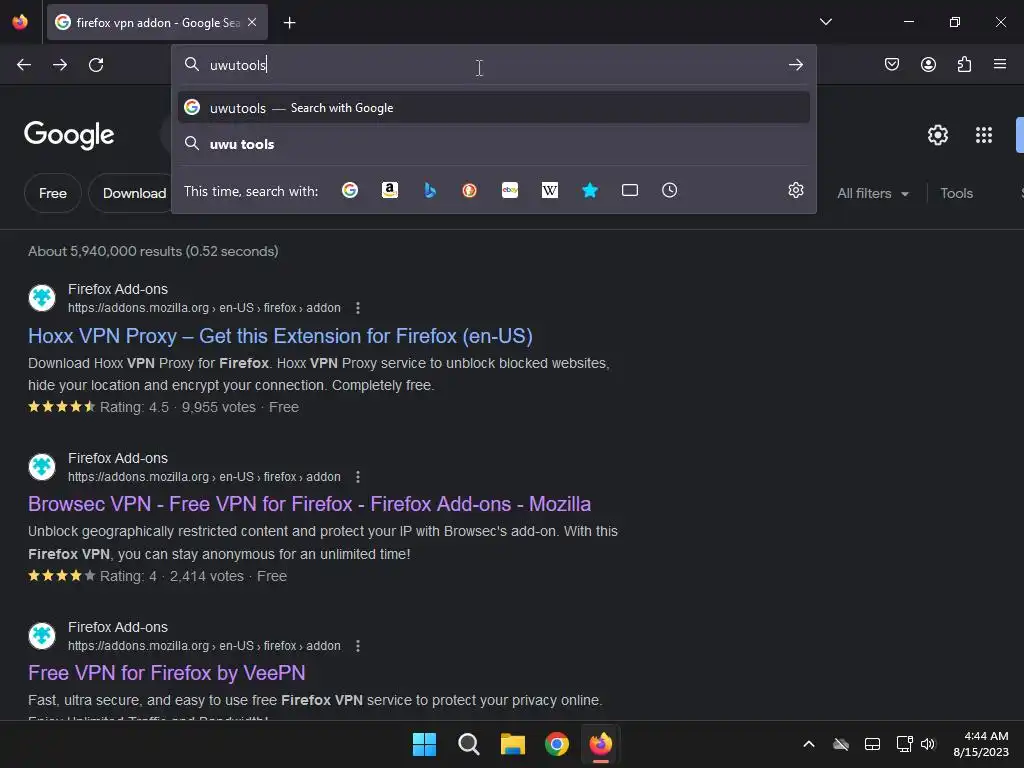Click the results count text
The image size is (1024, 768).
(x=153, y=251)
